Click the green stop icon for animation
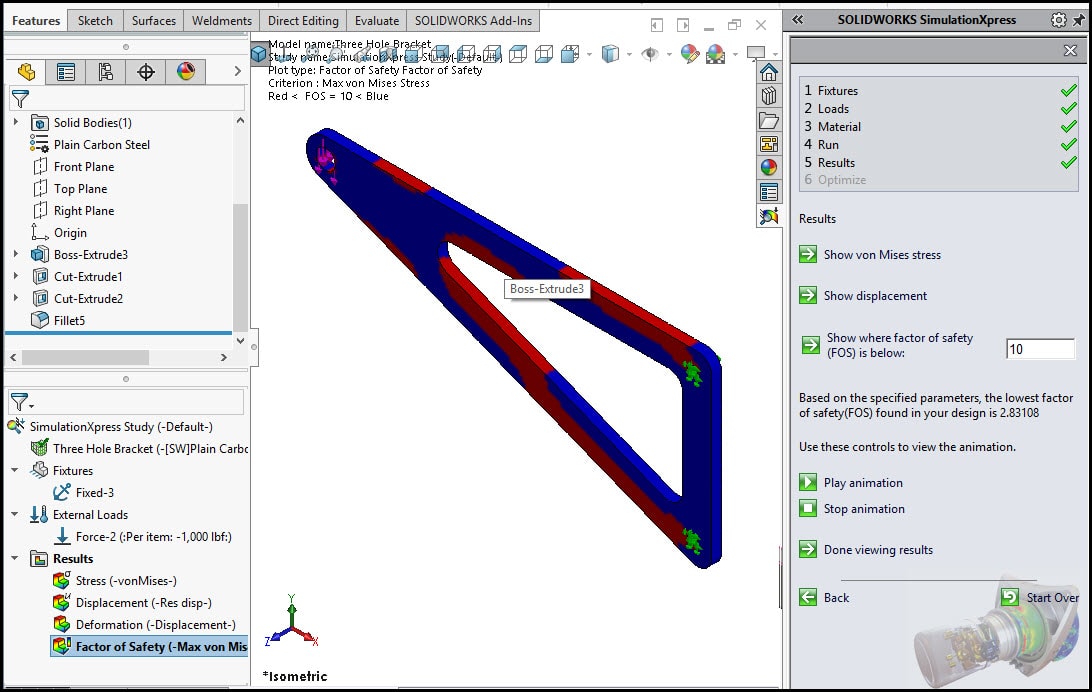Screen dimensions: 1092x692 808,508
